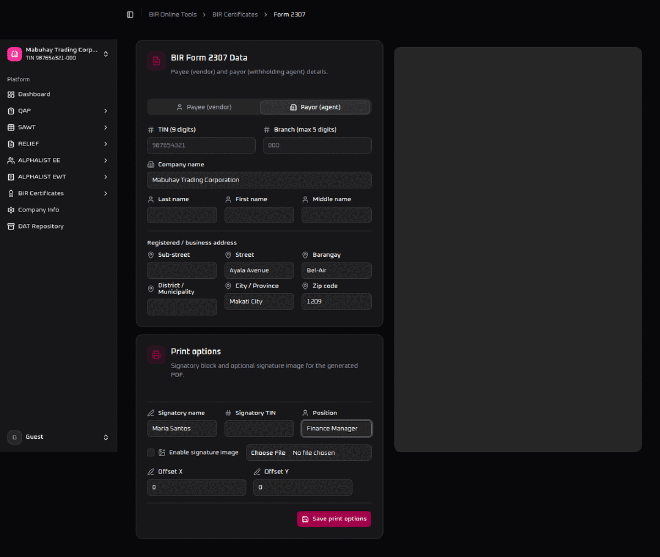This screenshot has width=660, height=557.
Task: Toggle the sidebar panel icon
Action: pyautogui.click(x=130, y=15)
